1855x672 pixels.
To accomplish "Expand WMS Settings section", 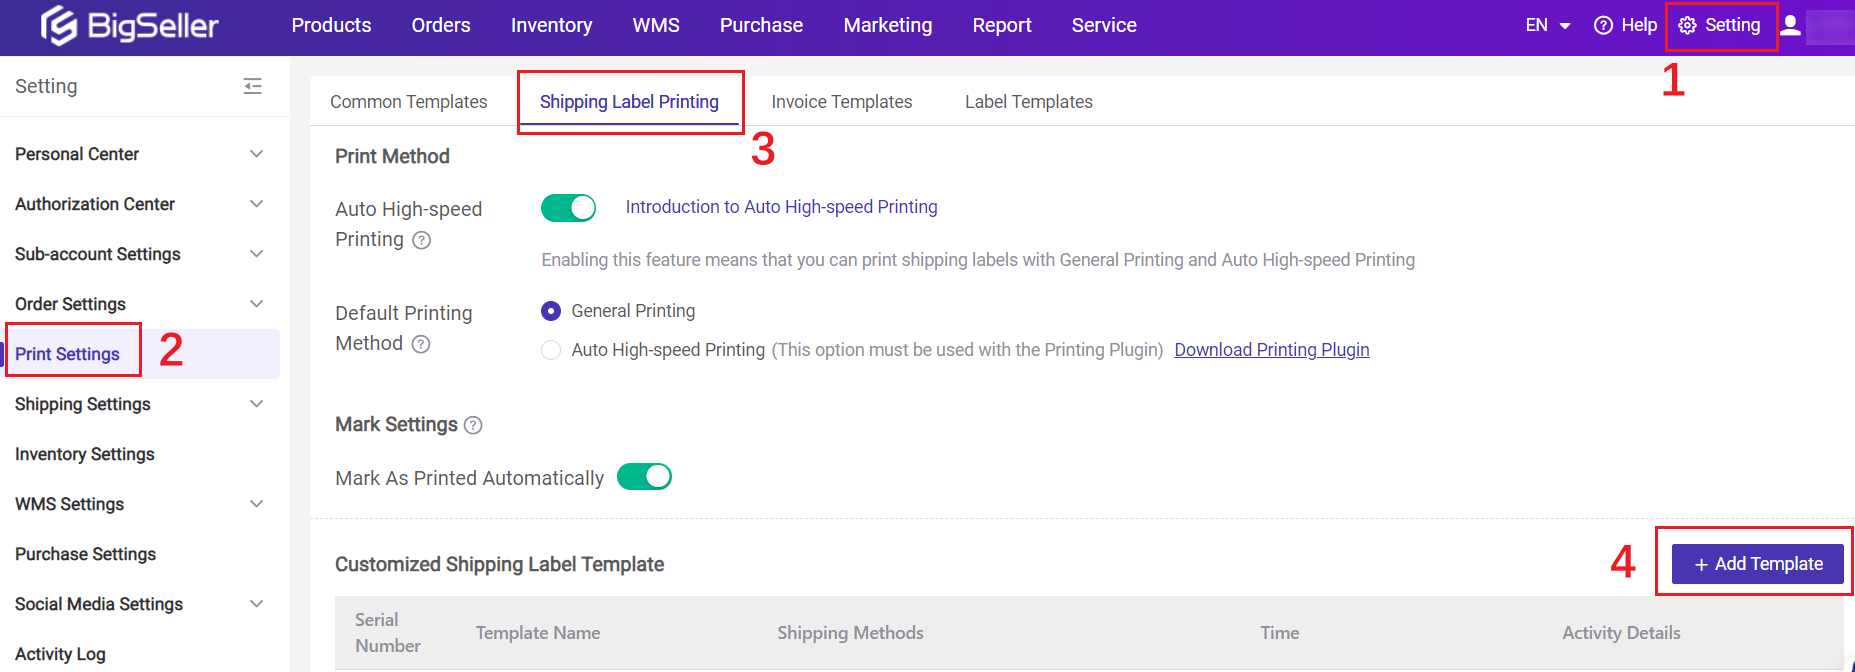I will (257, 504).
